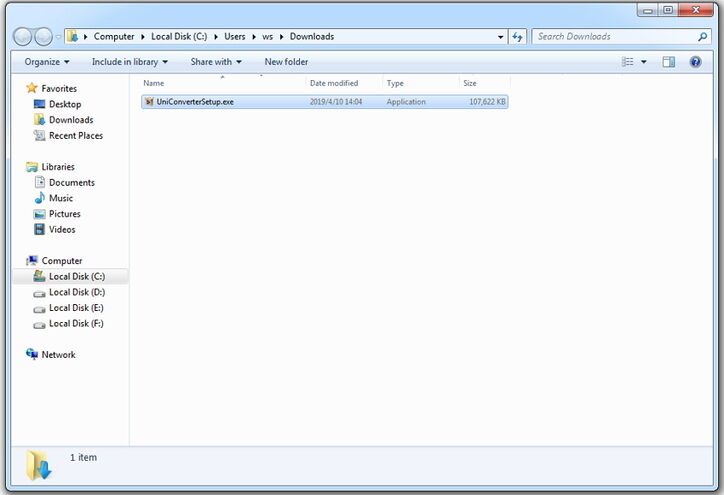This screenshot has height=495, width=724.
Task: Click the Back navigation arrow button
Action: coord(22,37)
